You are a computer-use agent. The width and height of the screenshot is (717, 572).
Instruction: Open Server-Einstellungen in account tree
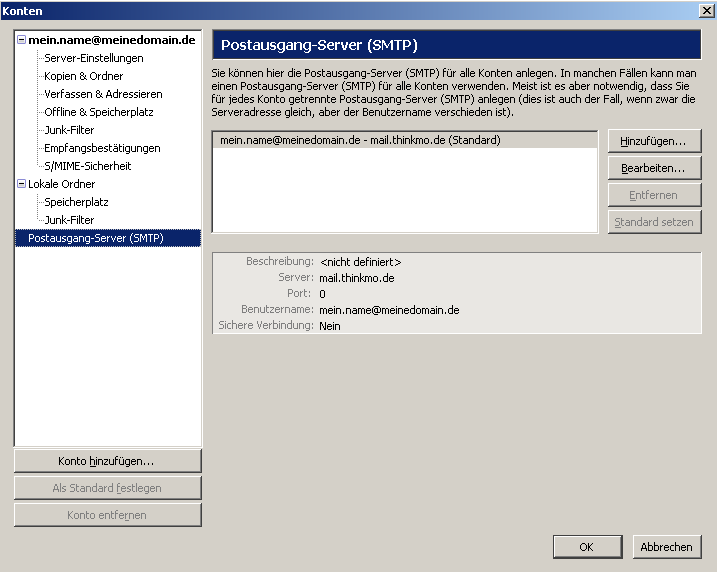[x=93, y=58]
